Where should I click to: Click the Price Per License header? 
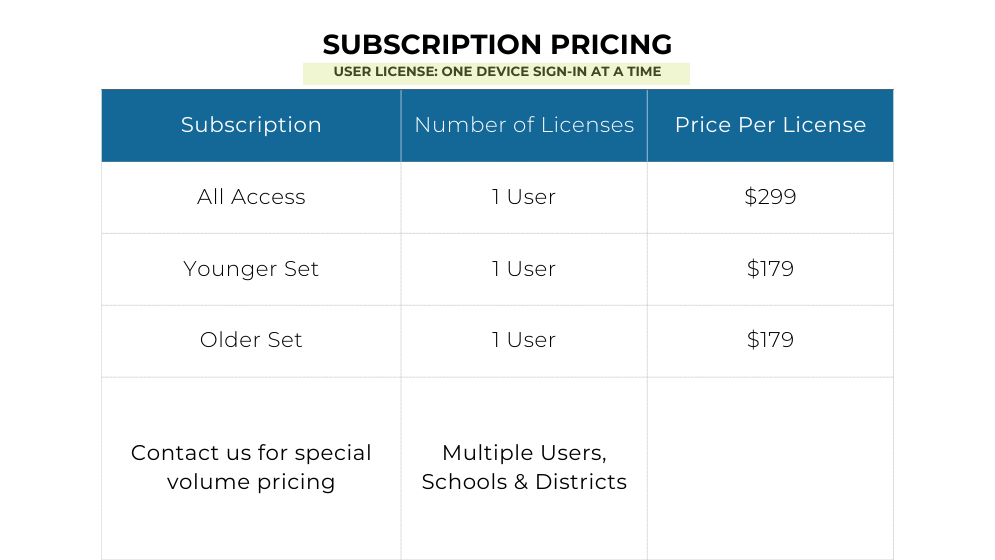click(770, 125)
